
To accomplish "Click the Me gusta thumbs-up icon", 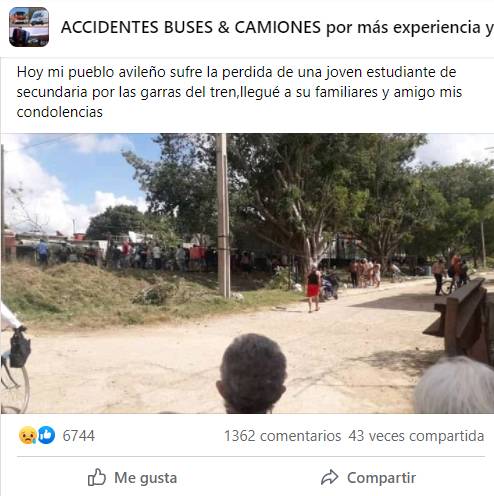I will (x=97, y=477).
